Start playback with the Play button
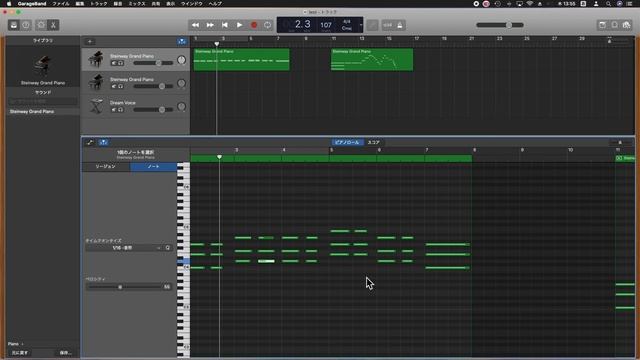The width and height of the screenshot is (640, 360). (x=239, y=25)
